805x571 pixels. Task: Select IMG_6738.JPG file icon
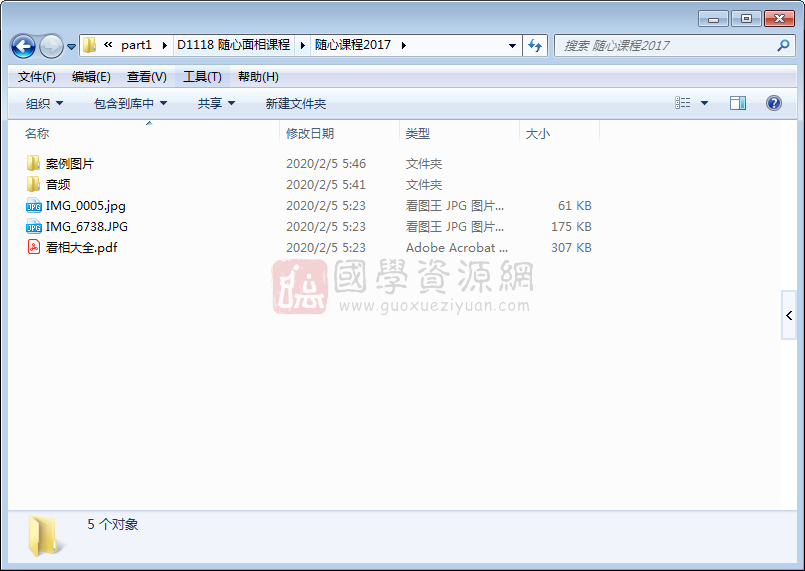coord(33,226)
